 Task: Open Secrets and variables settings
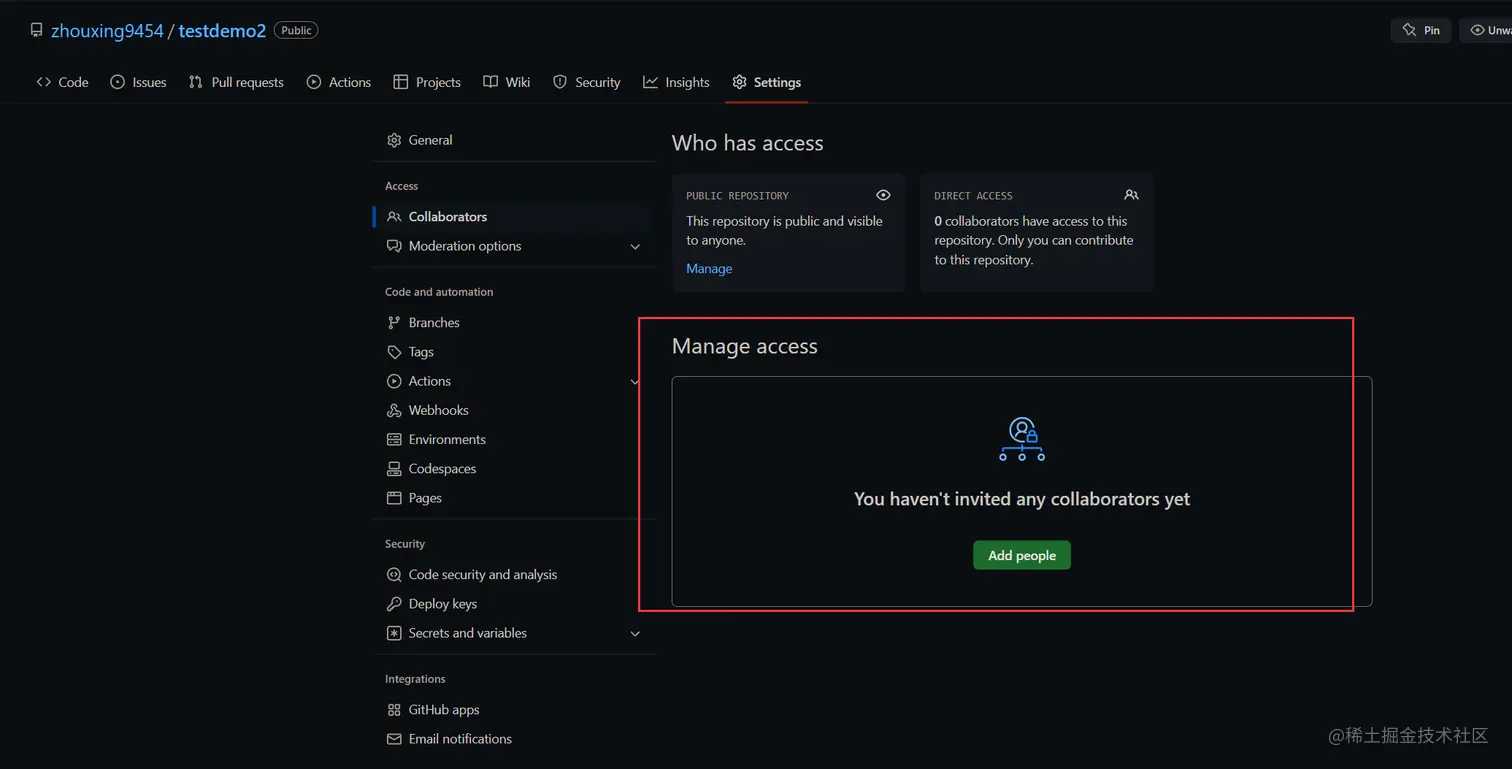point(468,633)
